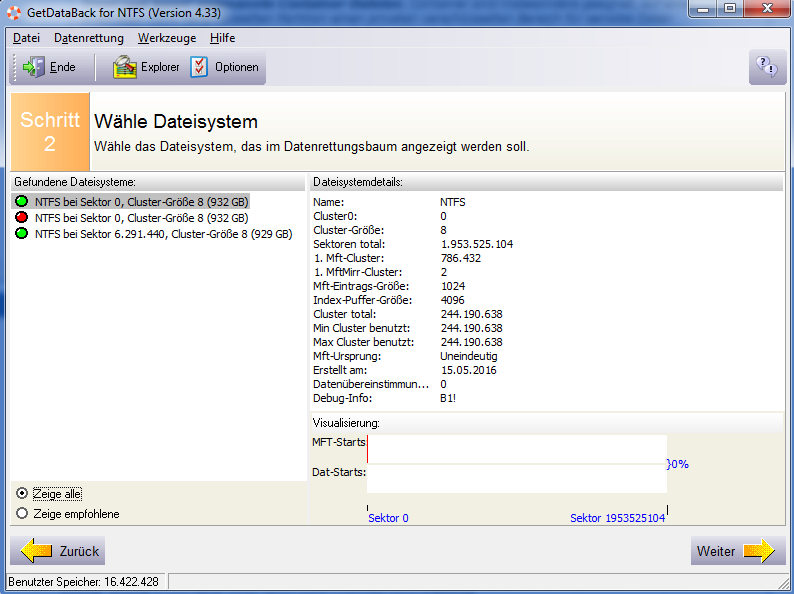
Task: Click the red indicator of NTFS Sektor 0 entry
Action: click(21, 218)
